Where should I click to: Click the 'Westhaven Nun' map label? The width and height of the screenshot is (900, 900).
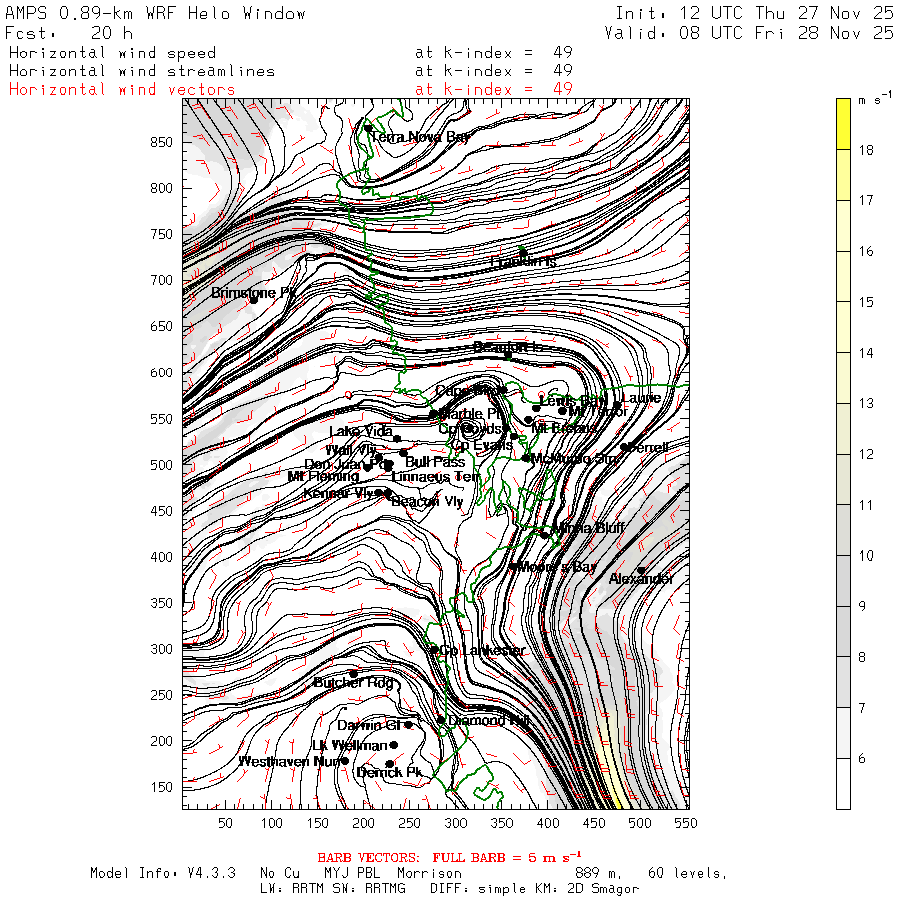(289, 761)
